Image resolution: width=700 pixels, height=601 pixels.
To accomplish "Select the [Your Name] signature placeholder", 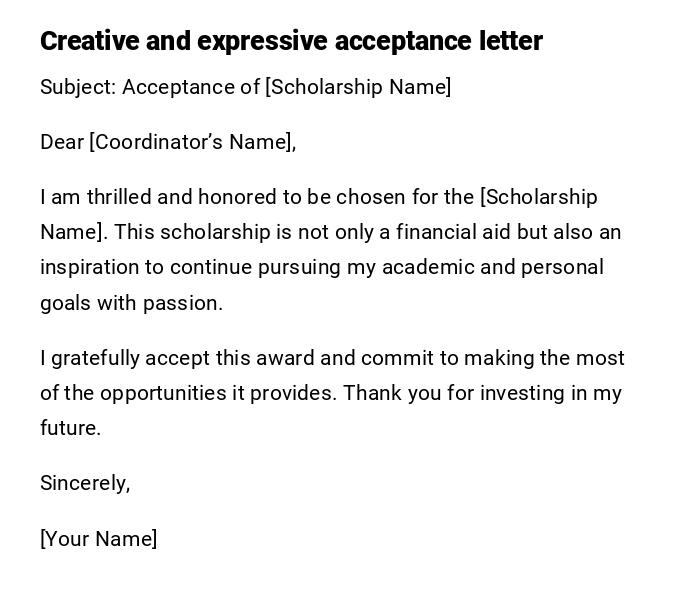I will 98,539.
